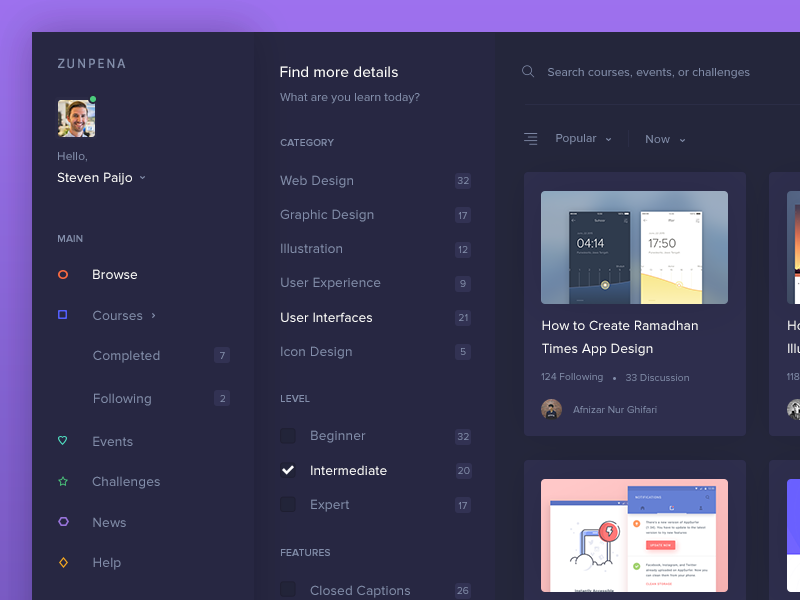
Task: Click the News hexagon icon
Action: [63, 522]
